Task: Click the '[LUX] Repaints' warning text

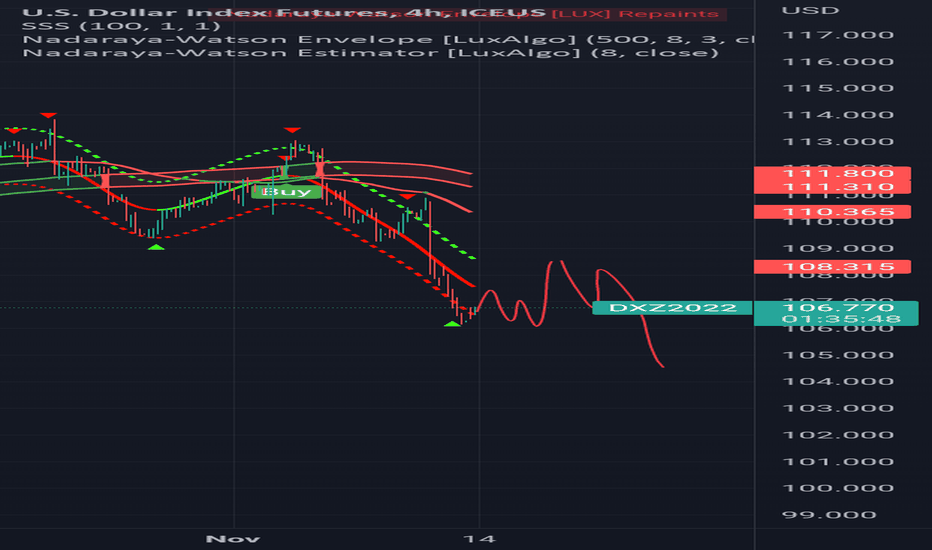Action: [635, 13]
